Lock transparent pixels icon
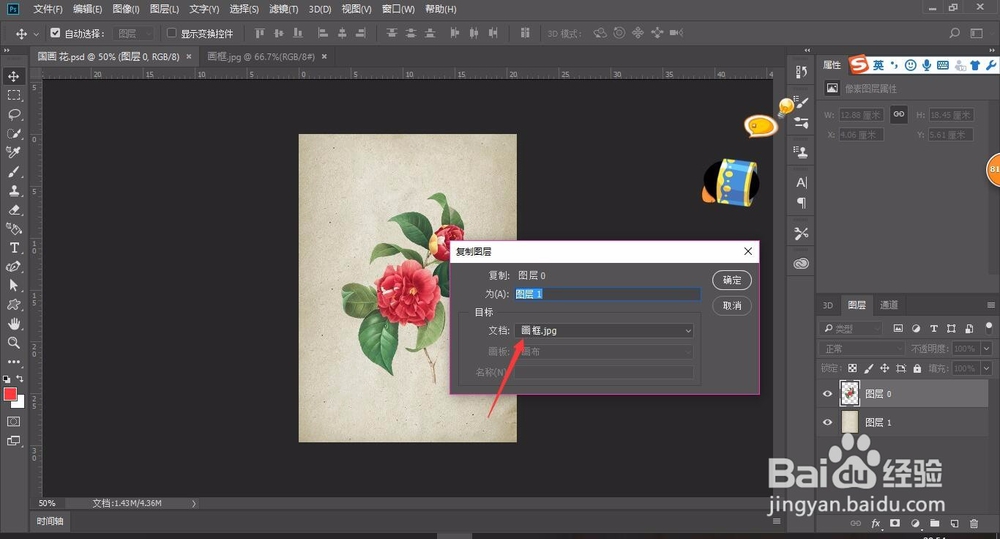The image size is (1000, 539). 853,369
